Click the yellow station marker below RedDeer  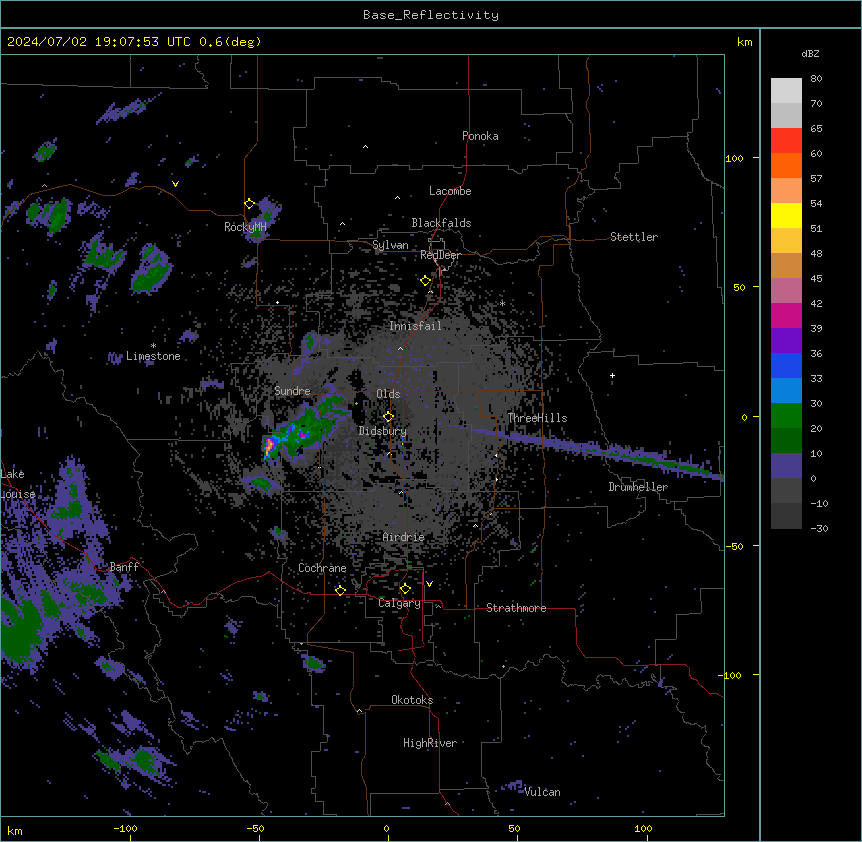click(x=426, y=281)
